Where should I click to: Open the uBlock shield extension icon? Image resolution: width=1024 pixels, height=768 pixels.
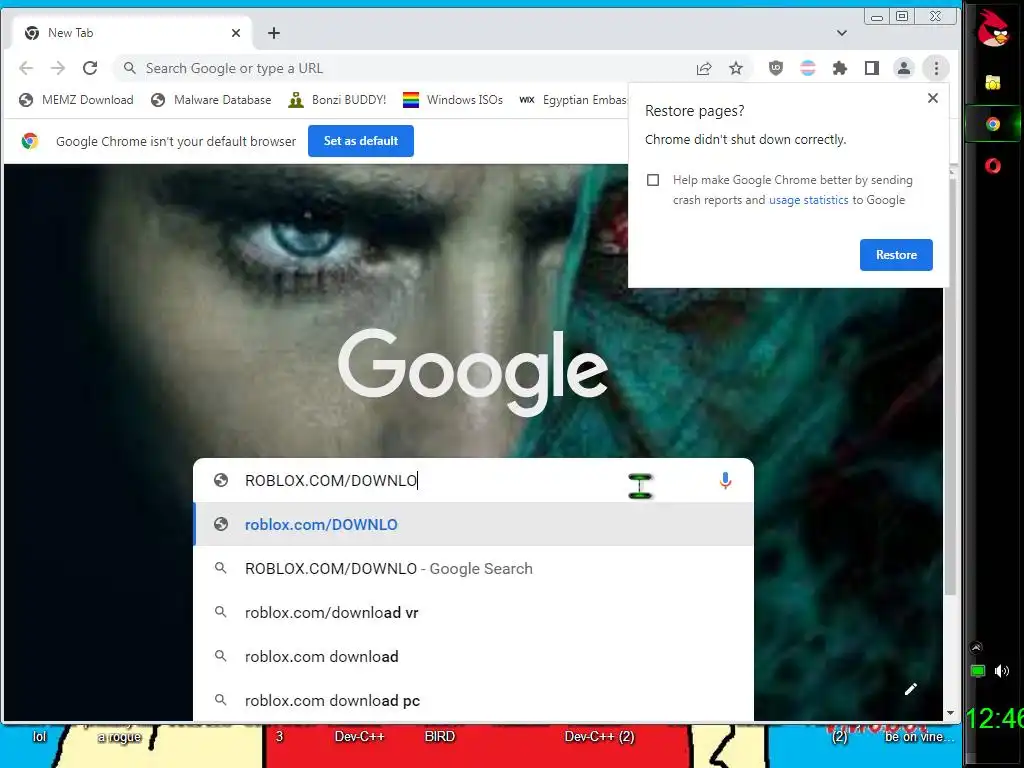tap(775, 68)
